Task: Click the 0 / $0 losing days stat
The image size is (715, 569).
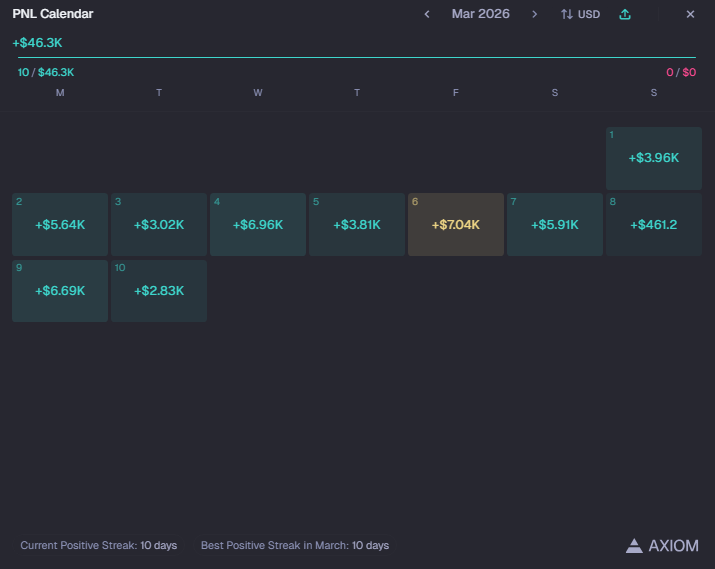Action: tap(681, 72)
